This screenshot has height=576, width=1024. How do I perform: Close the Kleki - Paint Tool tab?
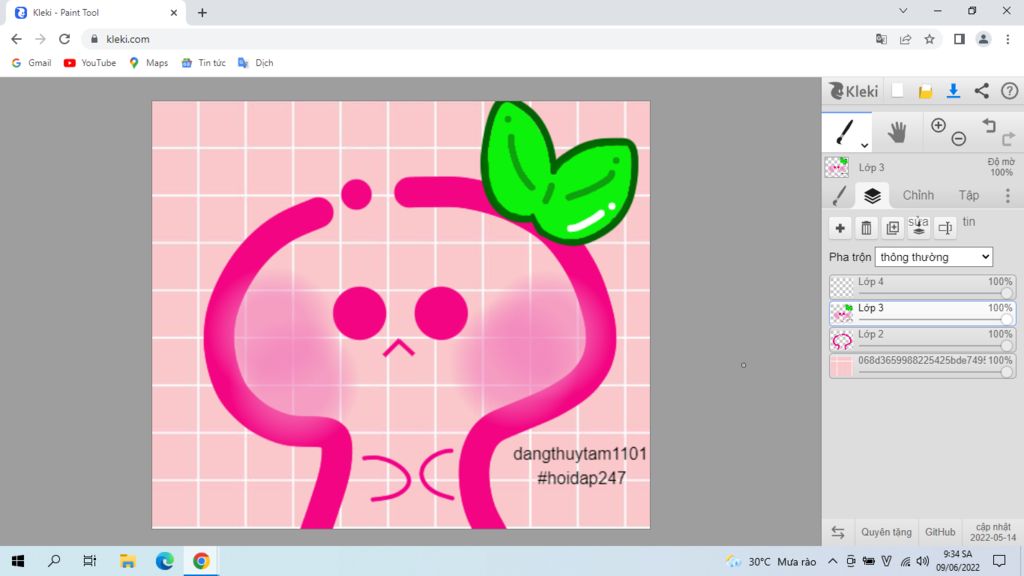[174, 12]
